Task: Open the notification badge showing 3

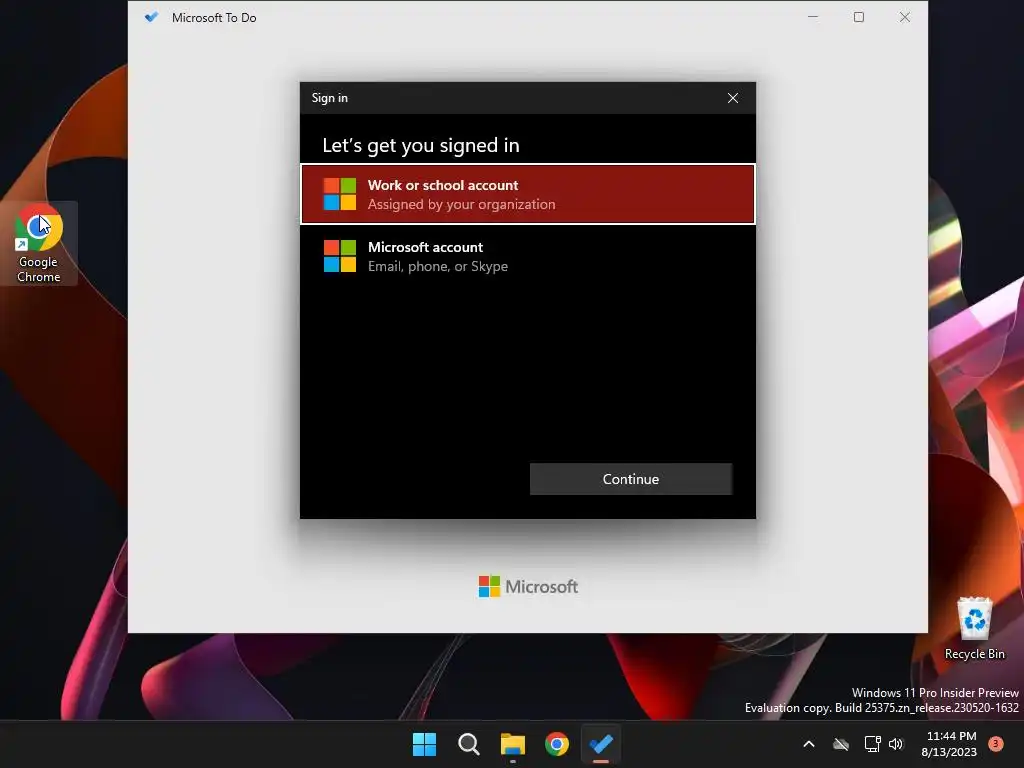Action: [996, 744]
